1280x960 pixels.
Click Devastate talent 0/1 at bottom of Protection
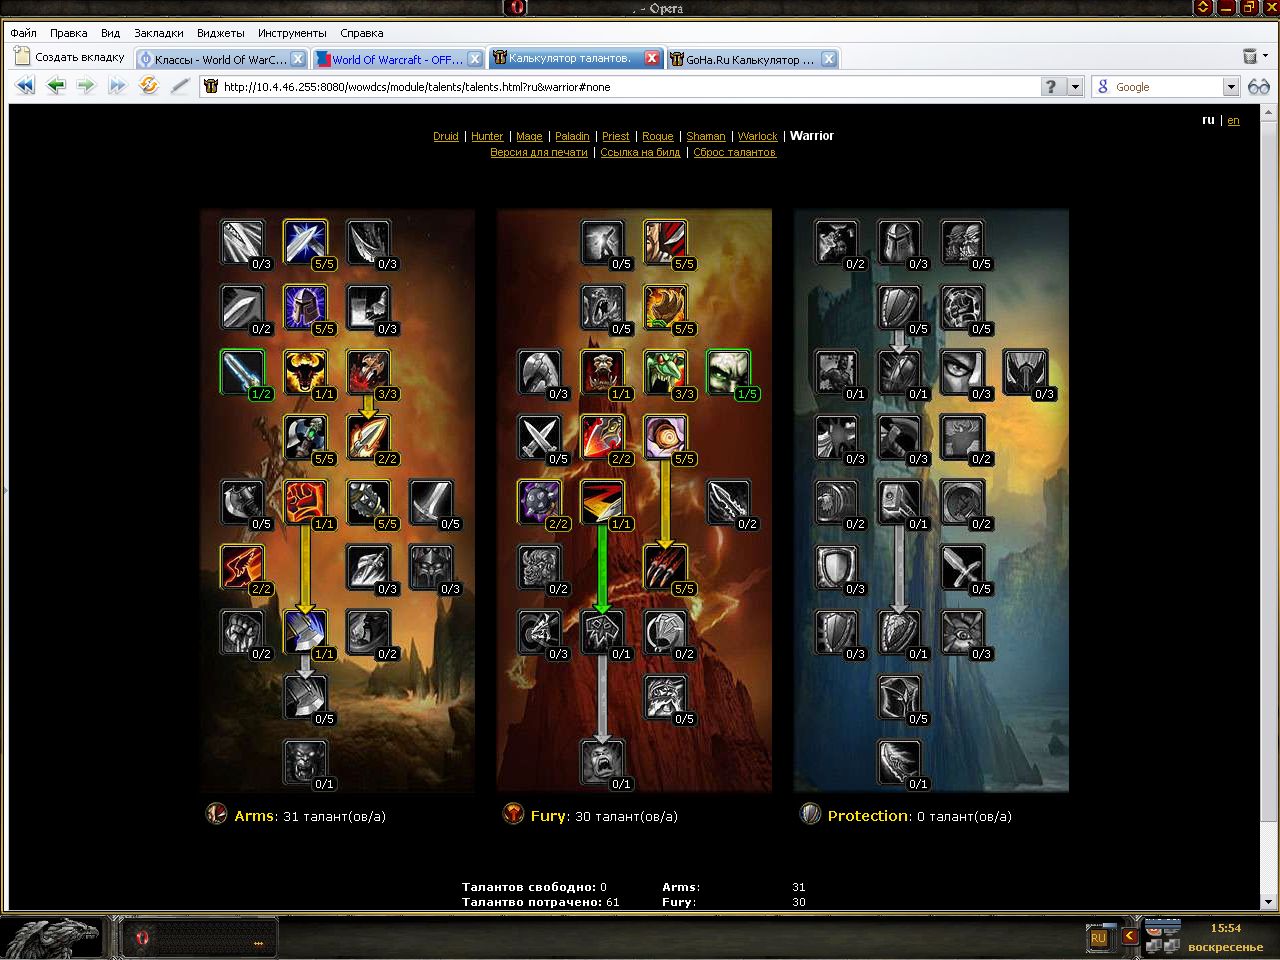coord(899,763)
